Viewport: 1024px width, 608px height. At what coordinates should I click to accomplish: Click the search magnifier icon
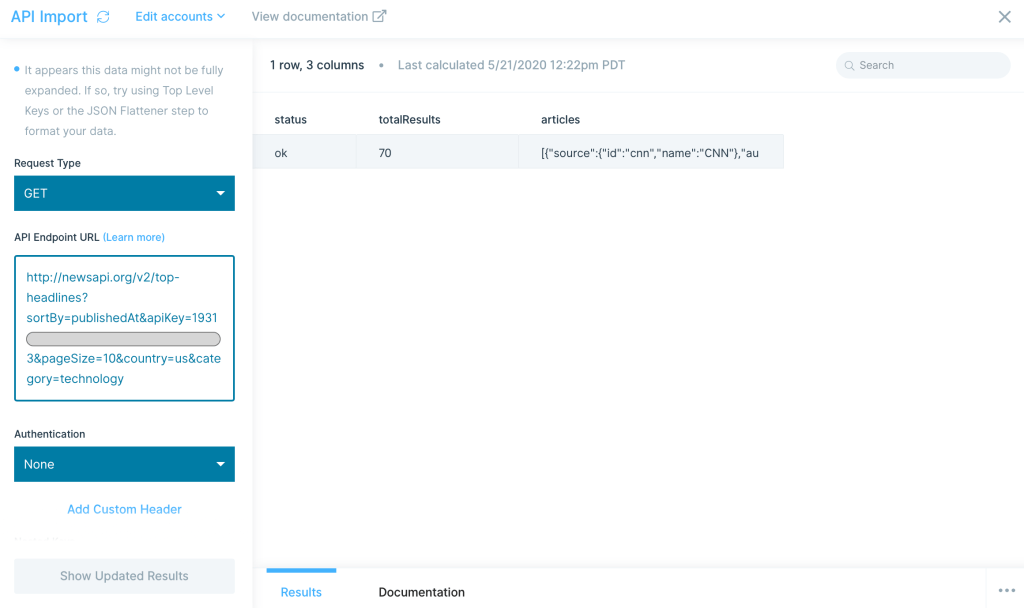(x=850, y=65)
